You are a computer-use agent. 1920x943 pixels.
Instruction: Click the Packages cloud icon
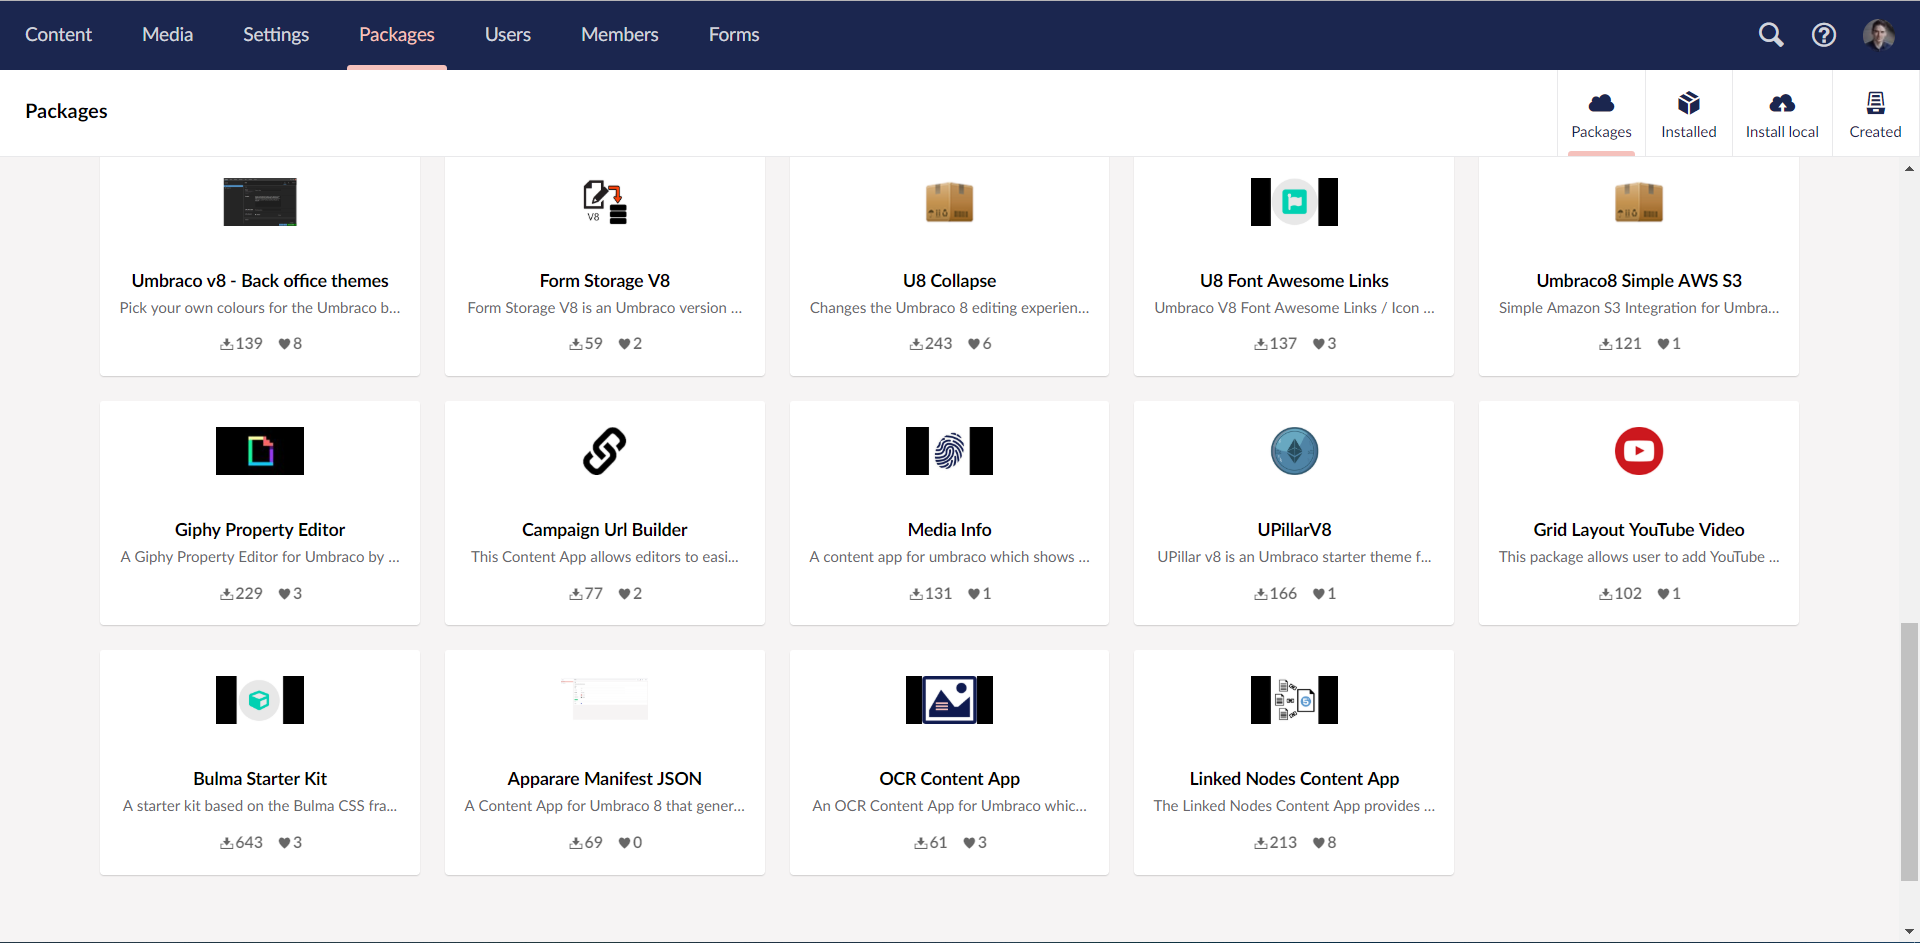(x=1601, y=103)
